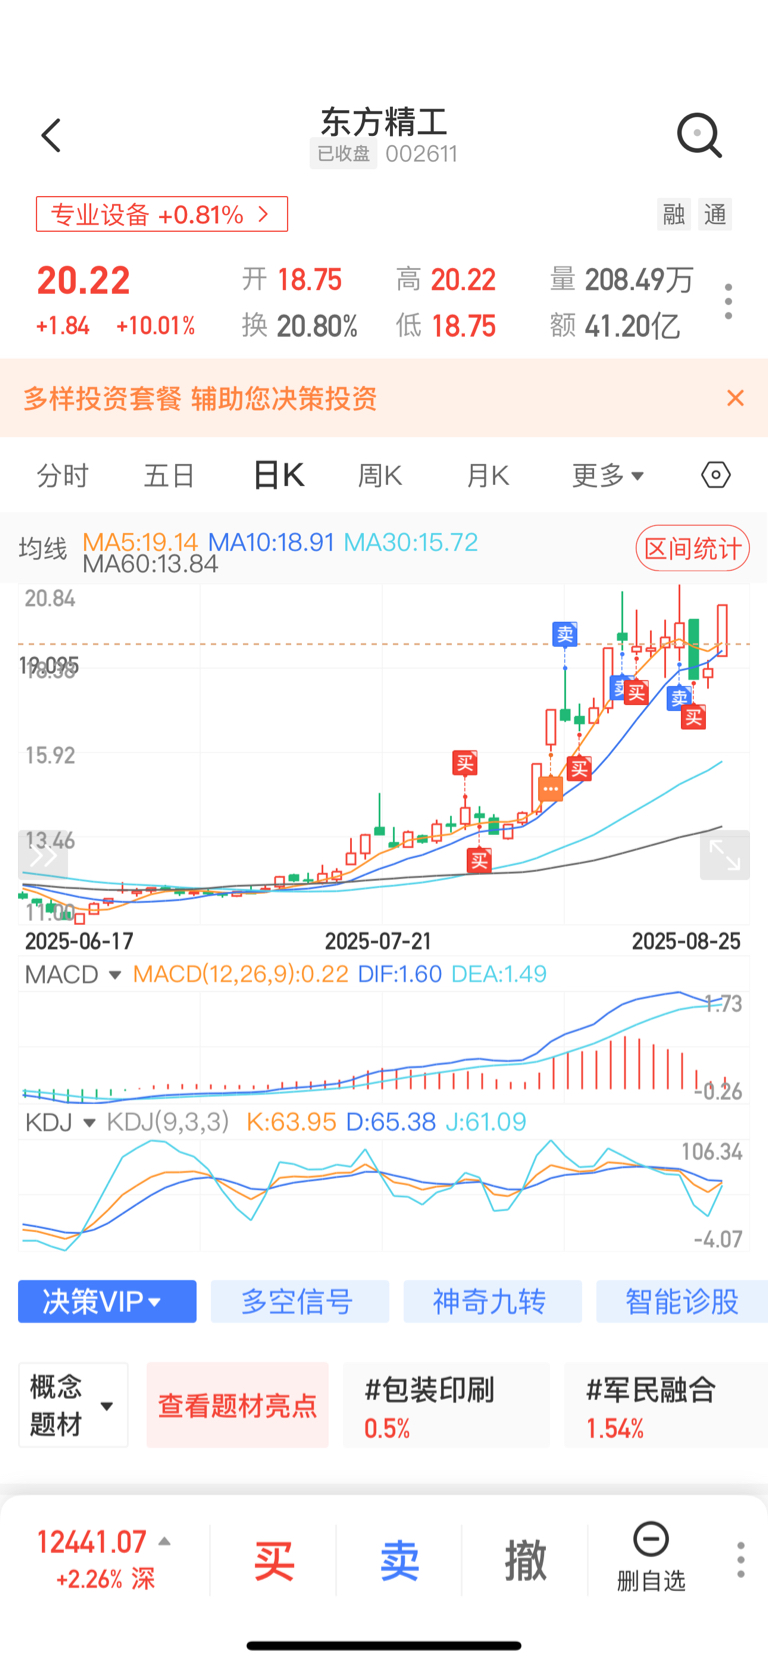768x1665 pixels.
Task: Tap the K:63.95 value
Action: 291,1122
